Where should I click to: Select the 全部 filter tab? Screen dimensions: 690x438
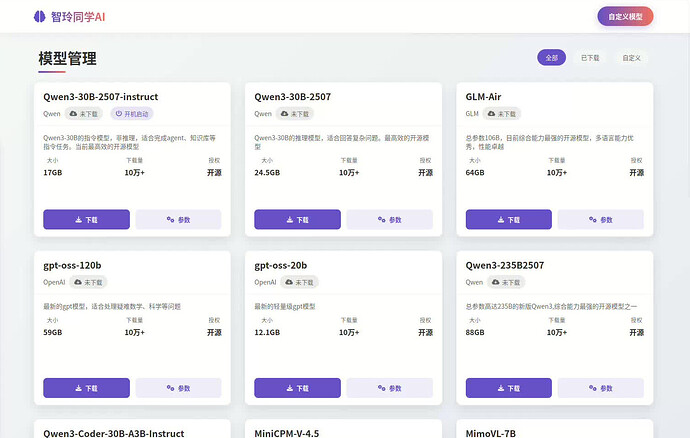click(551, 58)
